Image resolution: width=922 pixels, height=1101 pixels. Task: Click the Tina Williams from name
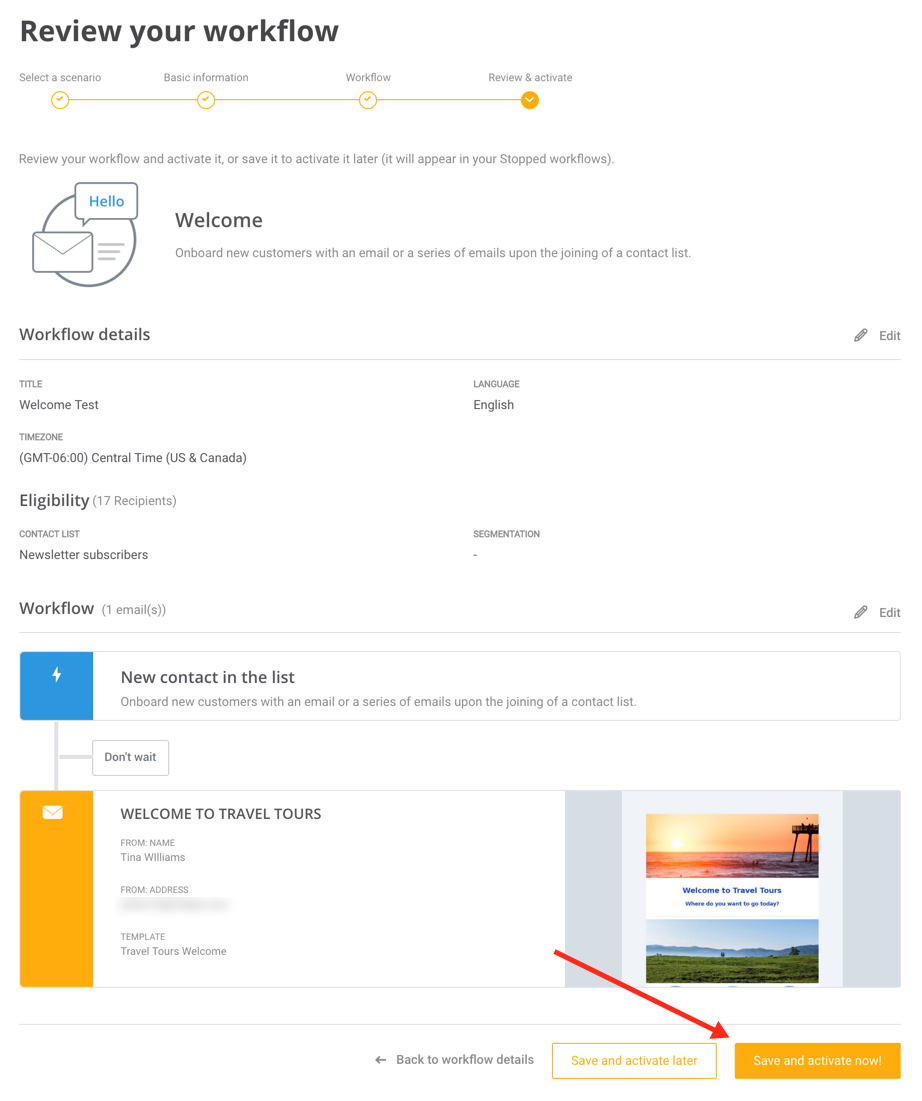[x=153, y=857]
